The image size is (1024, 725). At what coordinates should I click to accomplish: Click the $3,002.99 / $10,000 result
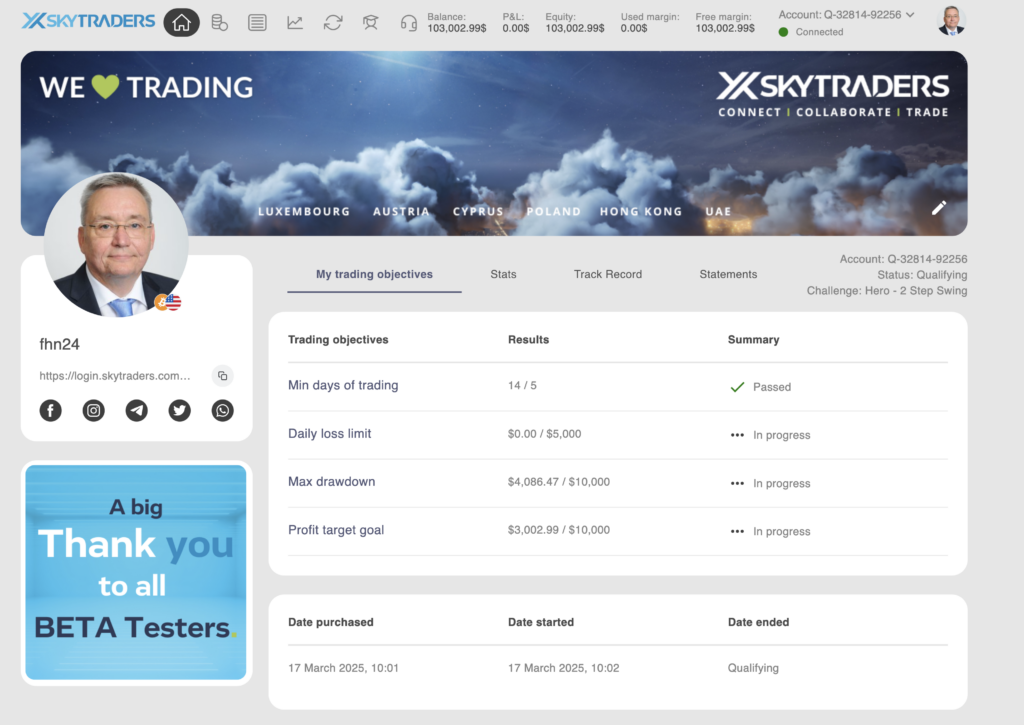click(559, 530)
